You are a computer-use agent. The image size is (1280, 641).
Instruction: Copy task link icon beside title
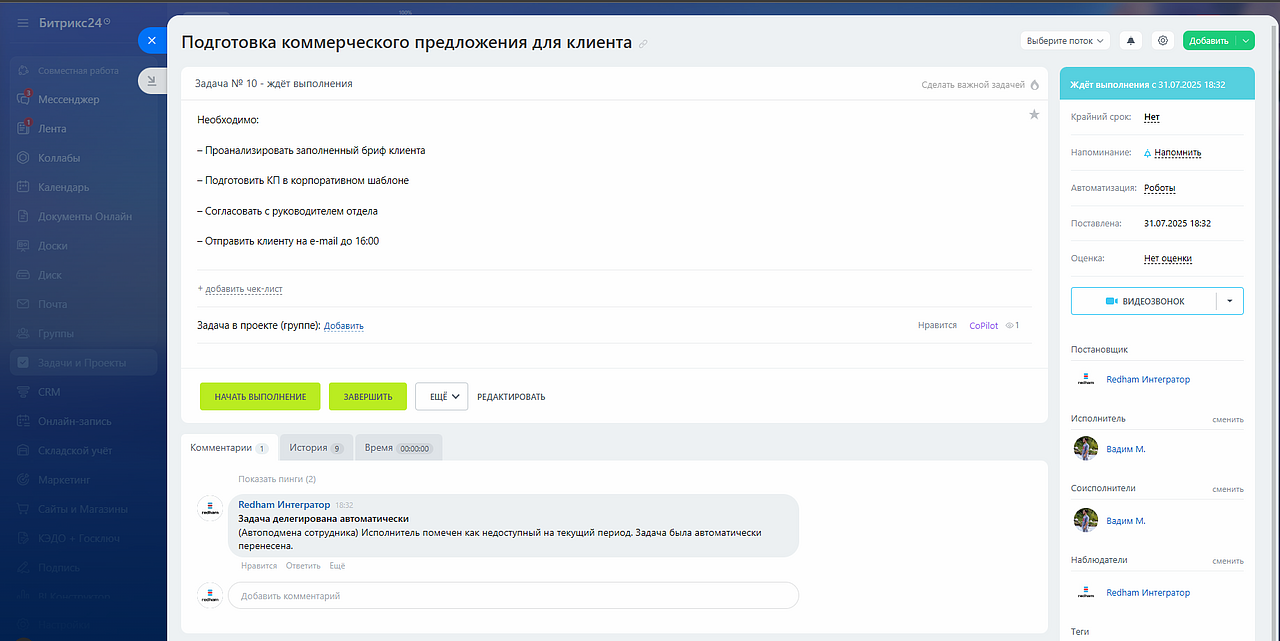click(644, 43)
